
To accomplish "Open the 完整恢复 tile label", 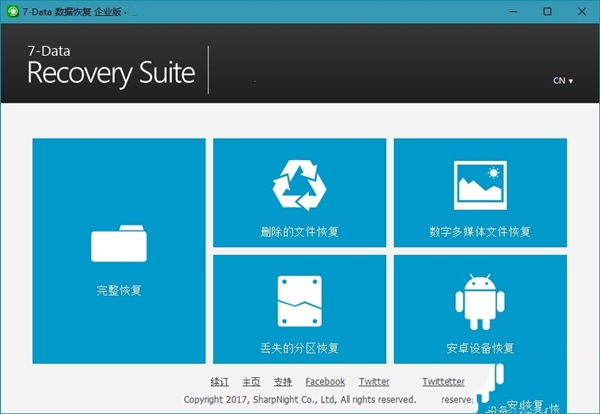I will [119, 290].
